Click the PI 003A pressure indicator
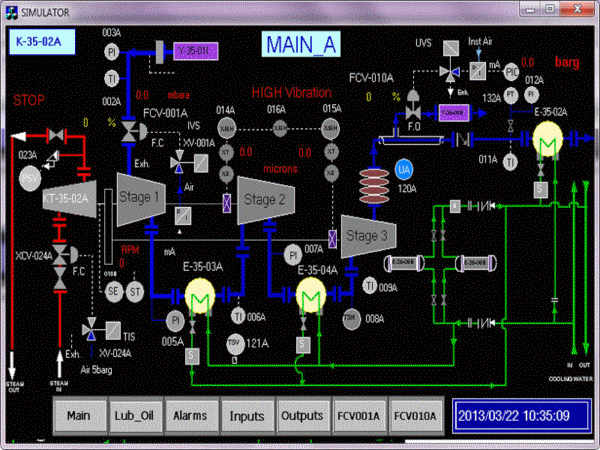 (x=112, y=52)
